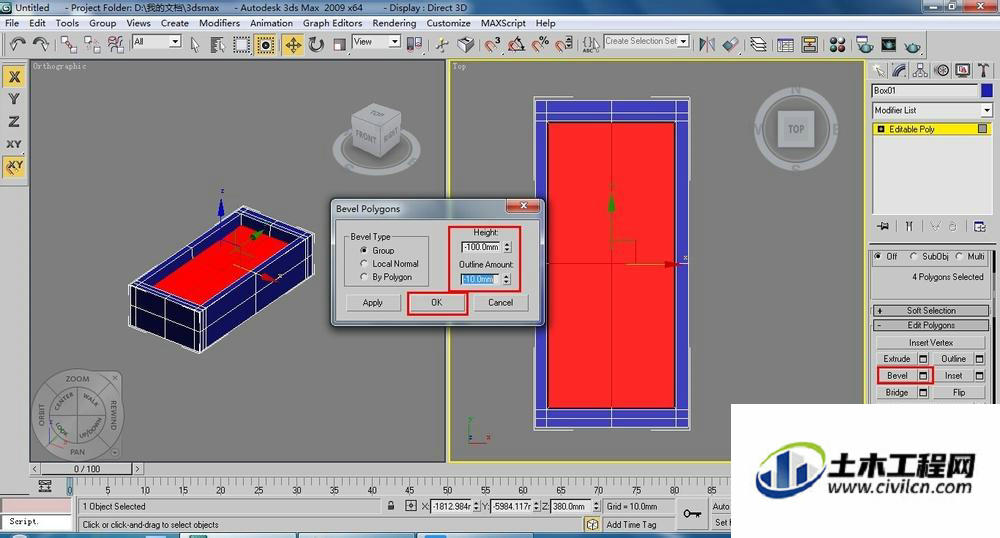Pick the Rectangular Selection Region tool
Viewport: 1000px width, 538px height.
point(241,44)
